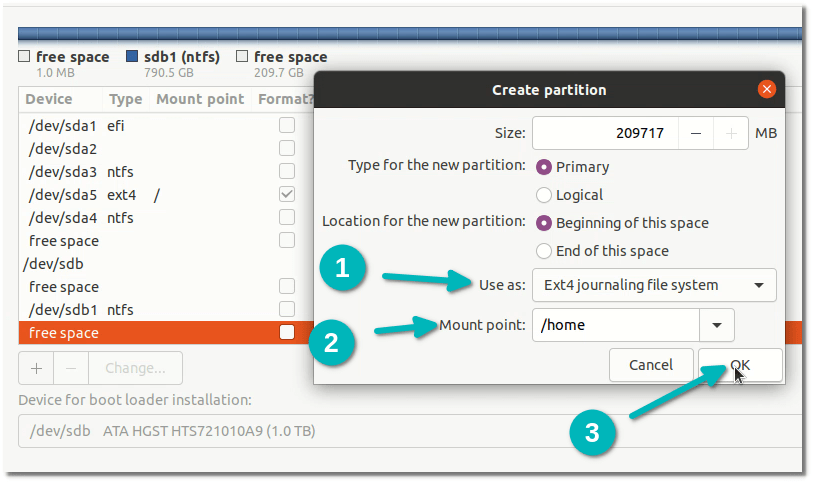This screenshot has height=483, width=813.
Task: Expand the Mount point dropdown arrow
Action: 717,325
